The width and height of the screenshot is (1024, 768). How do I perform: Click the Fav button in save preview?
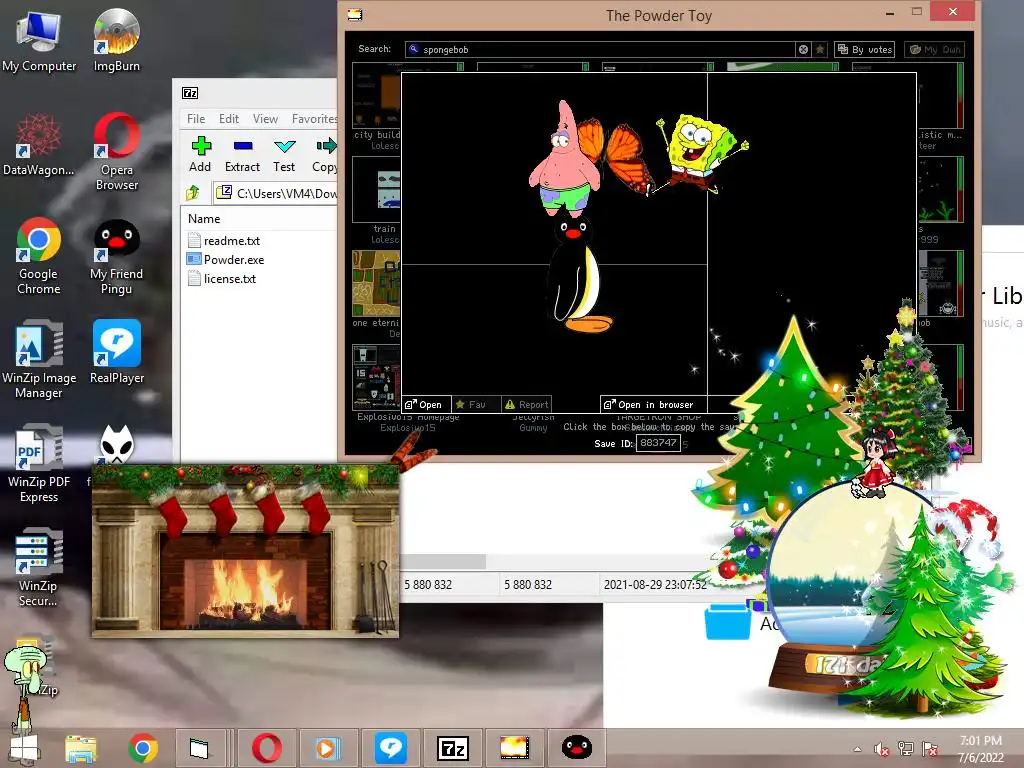[x=476, y=405]
